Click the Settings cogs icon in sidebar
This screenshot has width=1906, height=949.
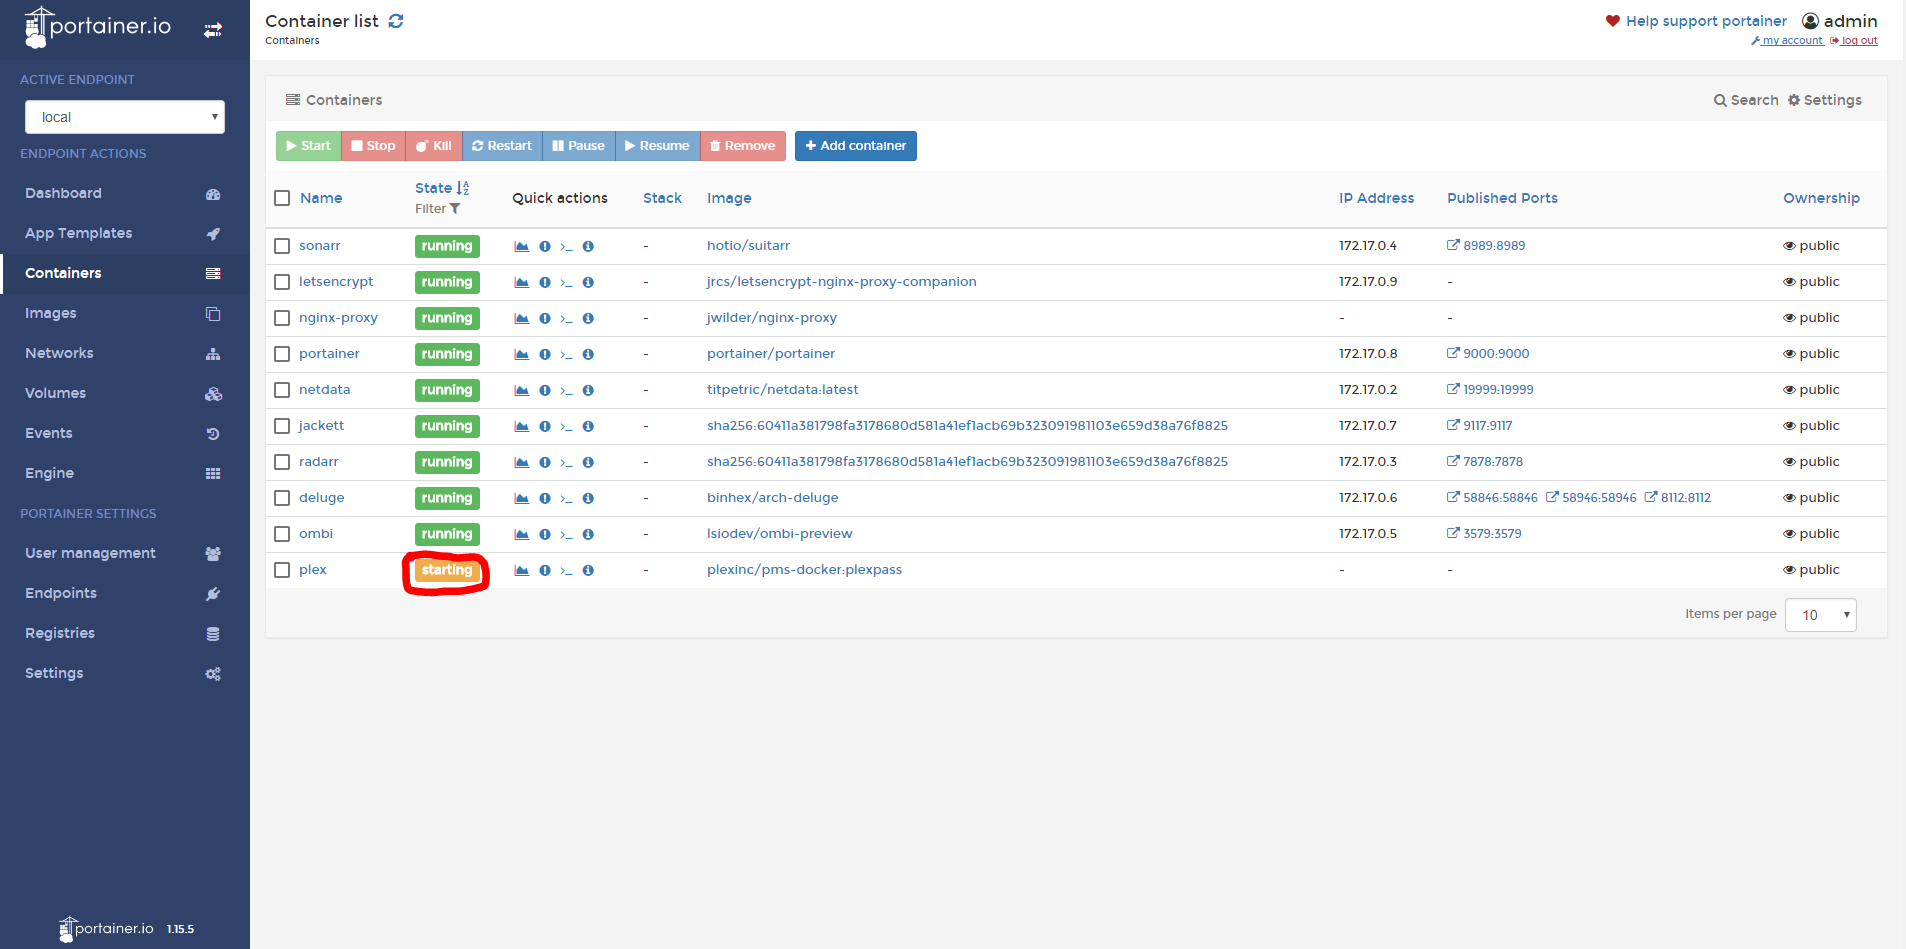coord(213,674)
